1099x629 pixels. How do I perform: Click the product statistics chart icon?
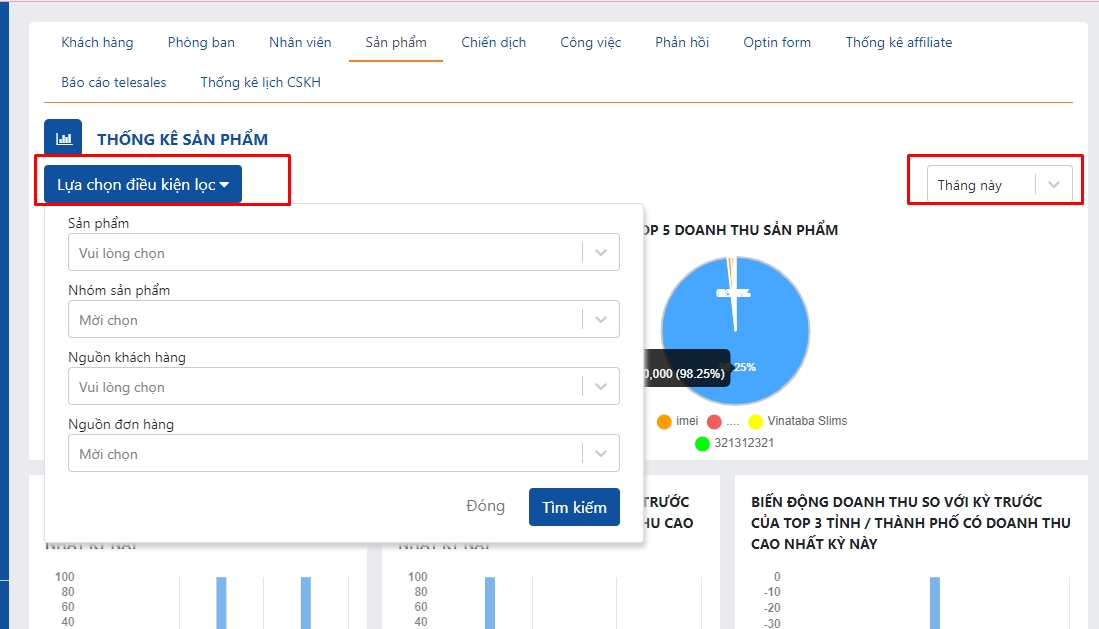tap(63, 138)
